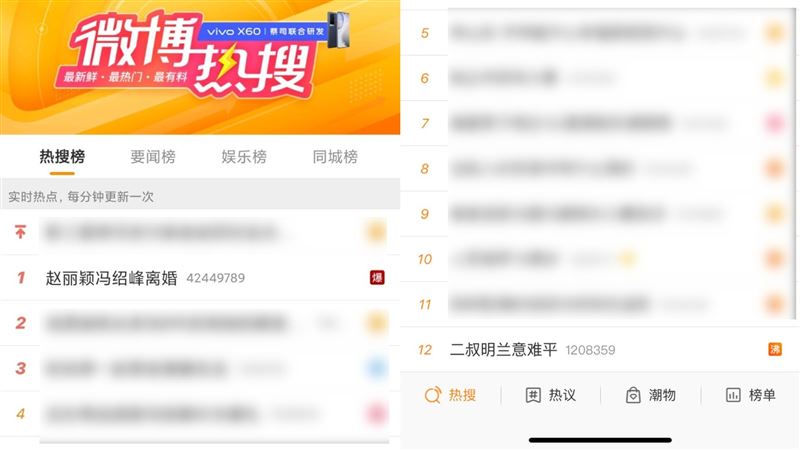Switch to the 娱乐榜 tab
The height and width of the screenshot is (450, 800).
[x=244, y=156]
